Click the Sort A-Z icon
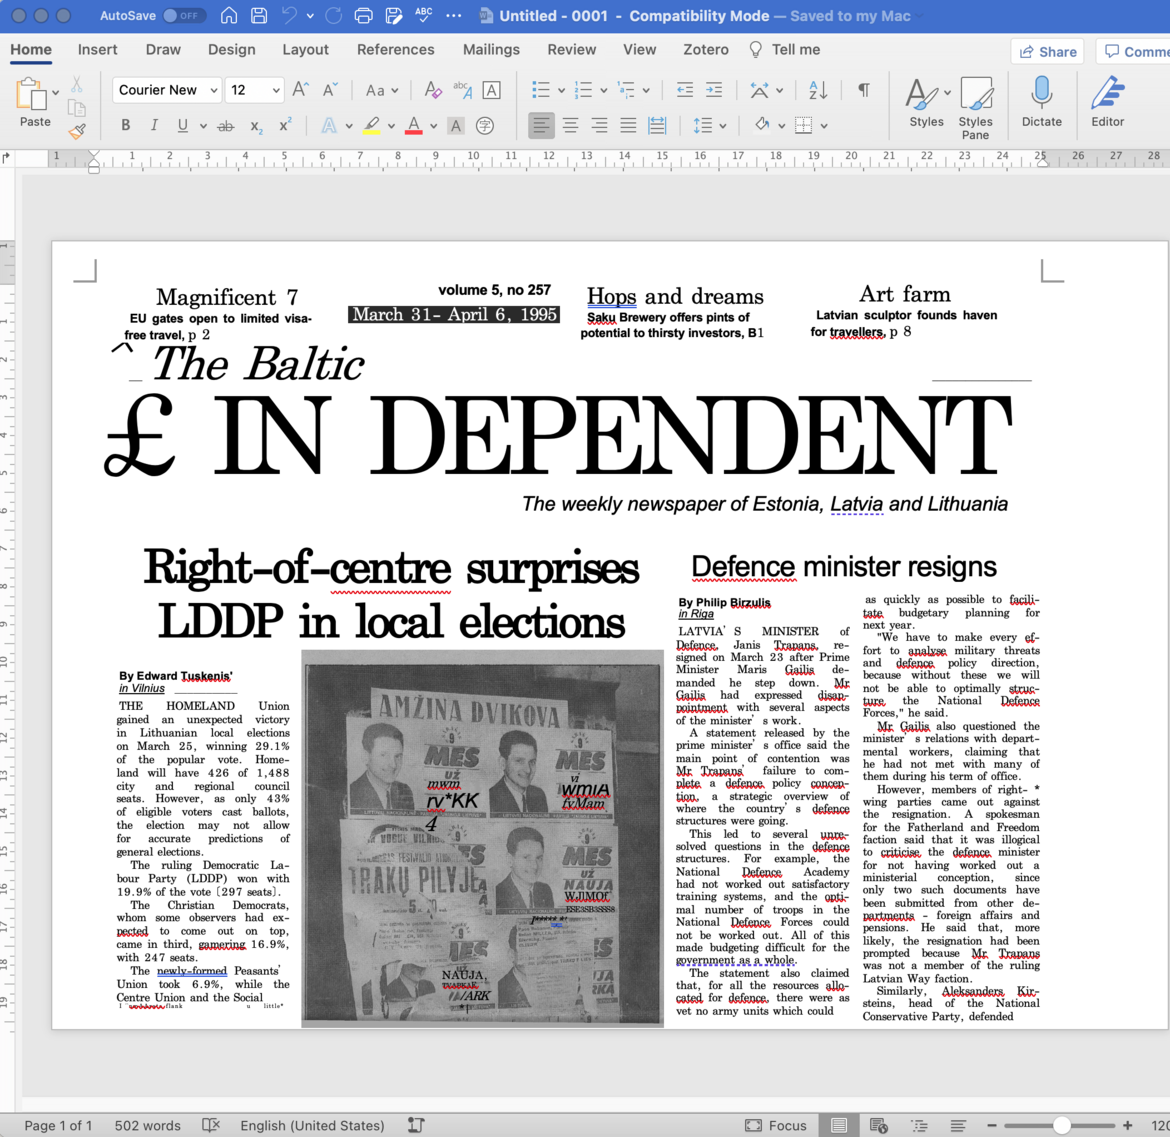The image size is (1170, 1137). [818, 90]
